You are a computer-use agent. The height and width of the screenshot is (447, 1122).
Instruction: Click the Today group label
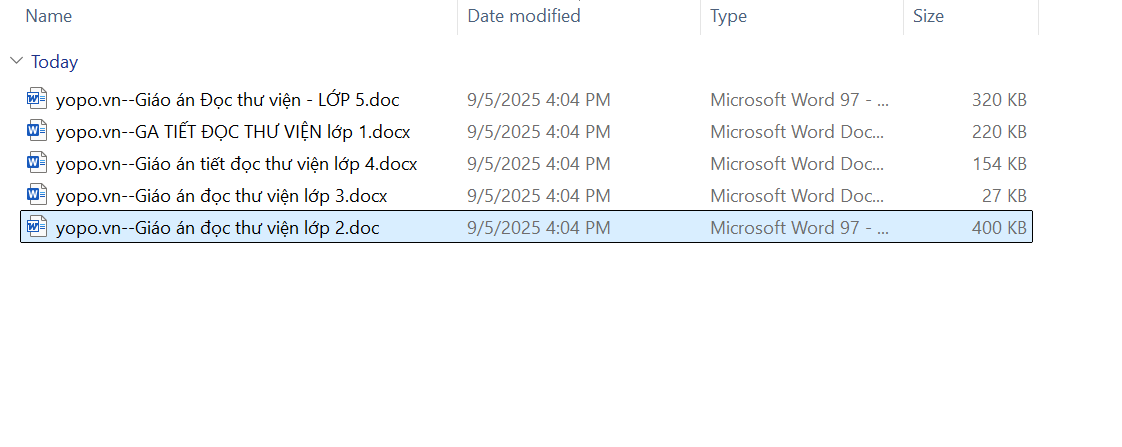point(54,62)
